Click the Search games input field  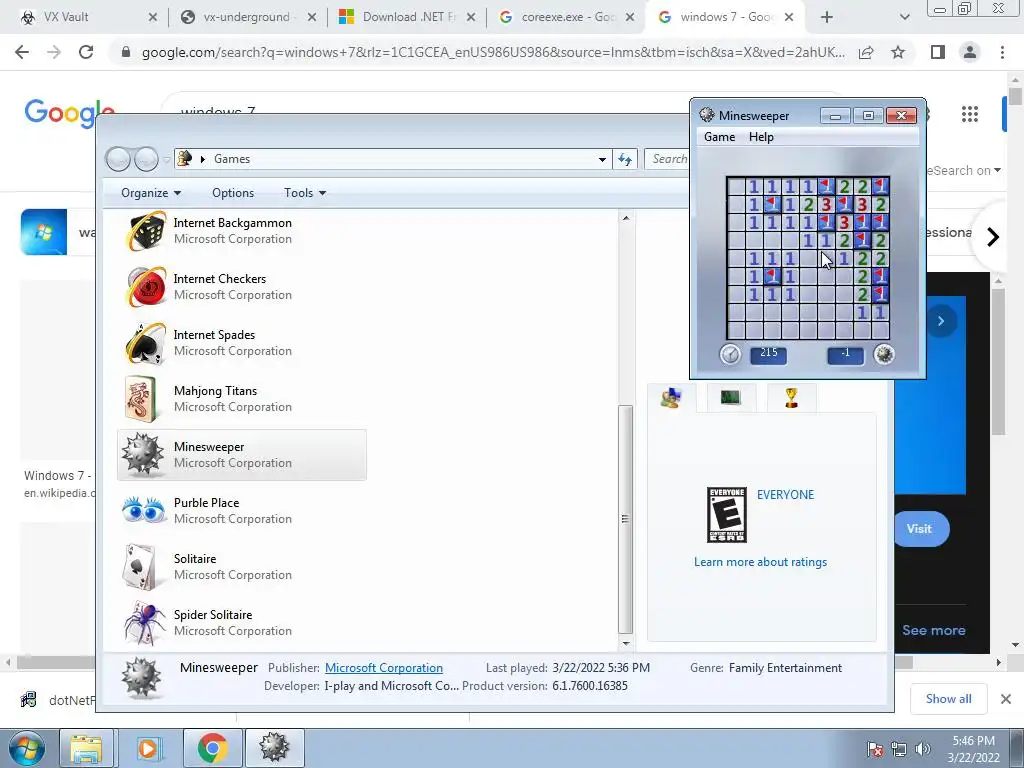tap(667, 159)
